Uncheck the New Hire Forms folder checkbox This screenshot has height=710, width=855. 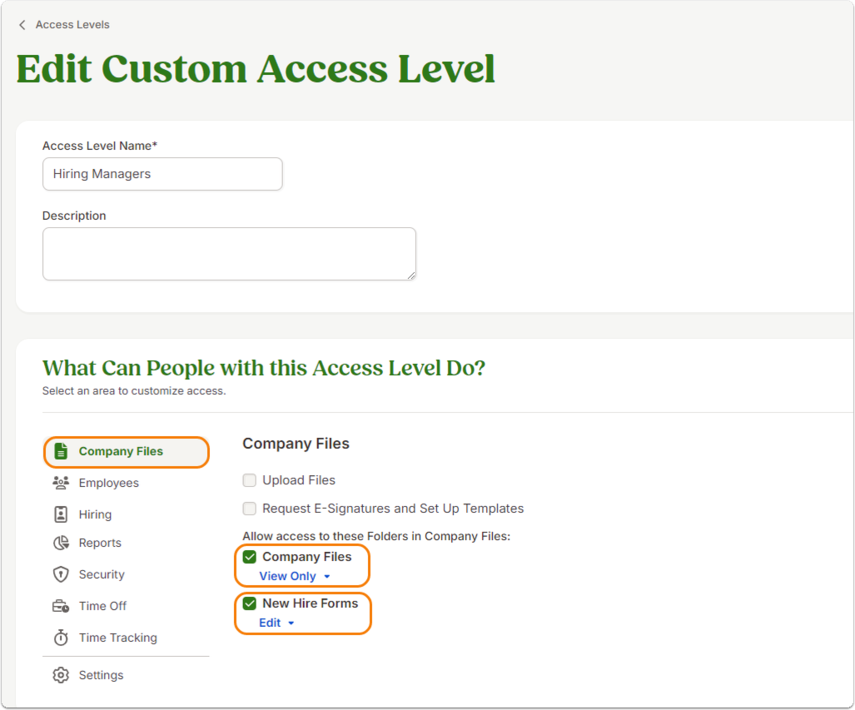pos(249,604)
